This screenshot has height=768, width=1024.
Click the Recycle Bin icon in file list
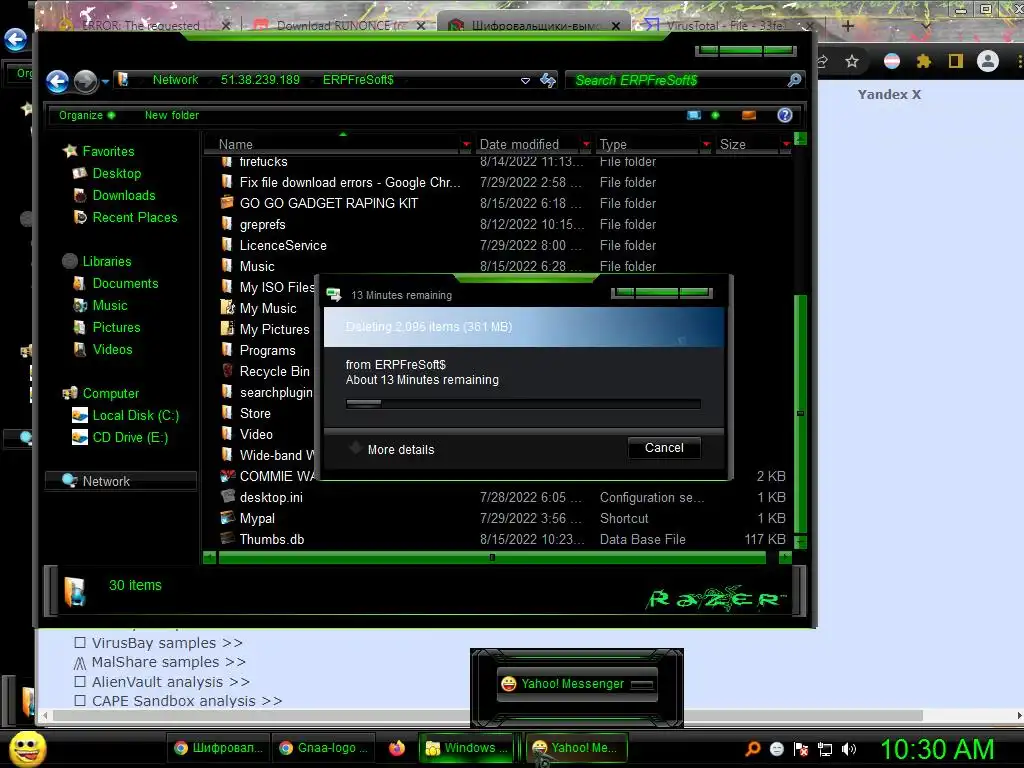click(x=227, y=371)
